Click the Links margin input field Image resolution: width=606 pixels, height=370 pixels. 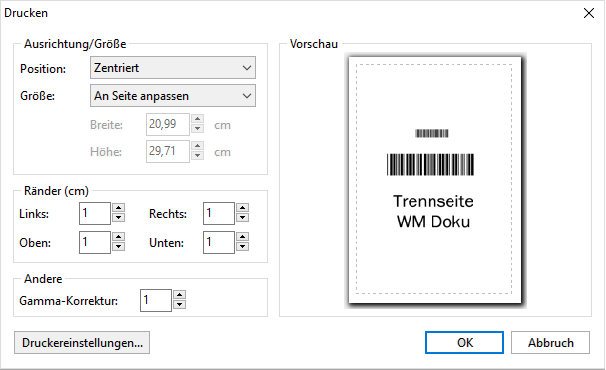[95, 213]
